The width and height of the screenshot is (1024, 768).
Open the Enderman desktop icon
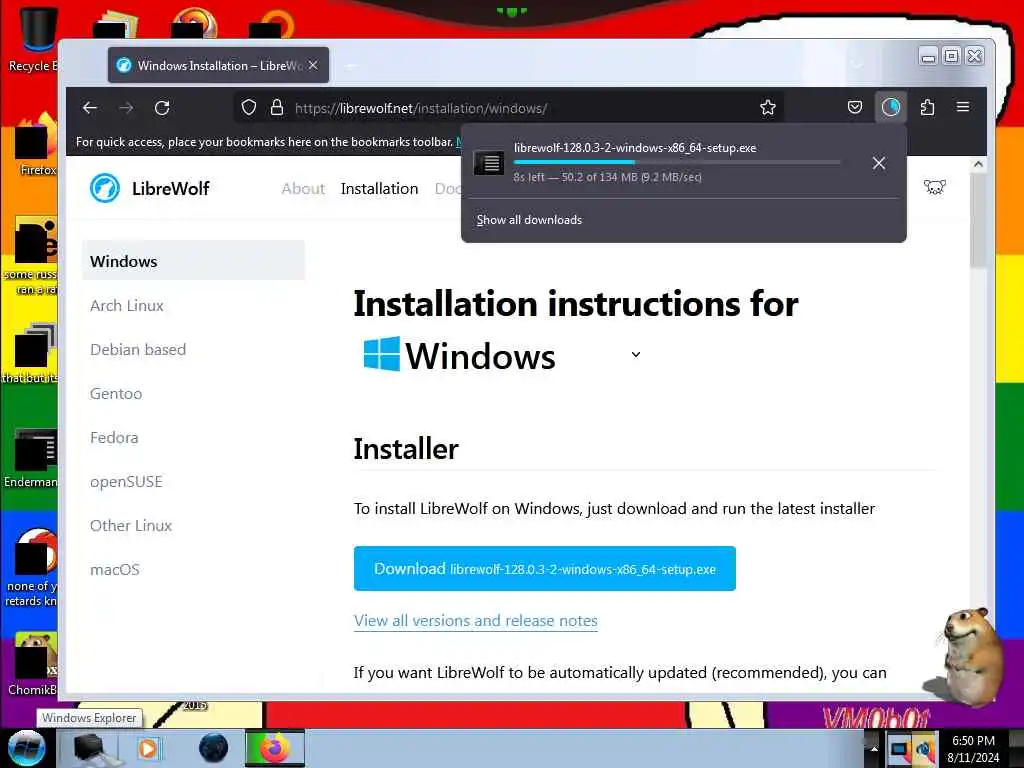click(31, 458)
